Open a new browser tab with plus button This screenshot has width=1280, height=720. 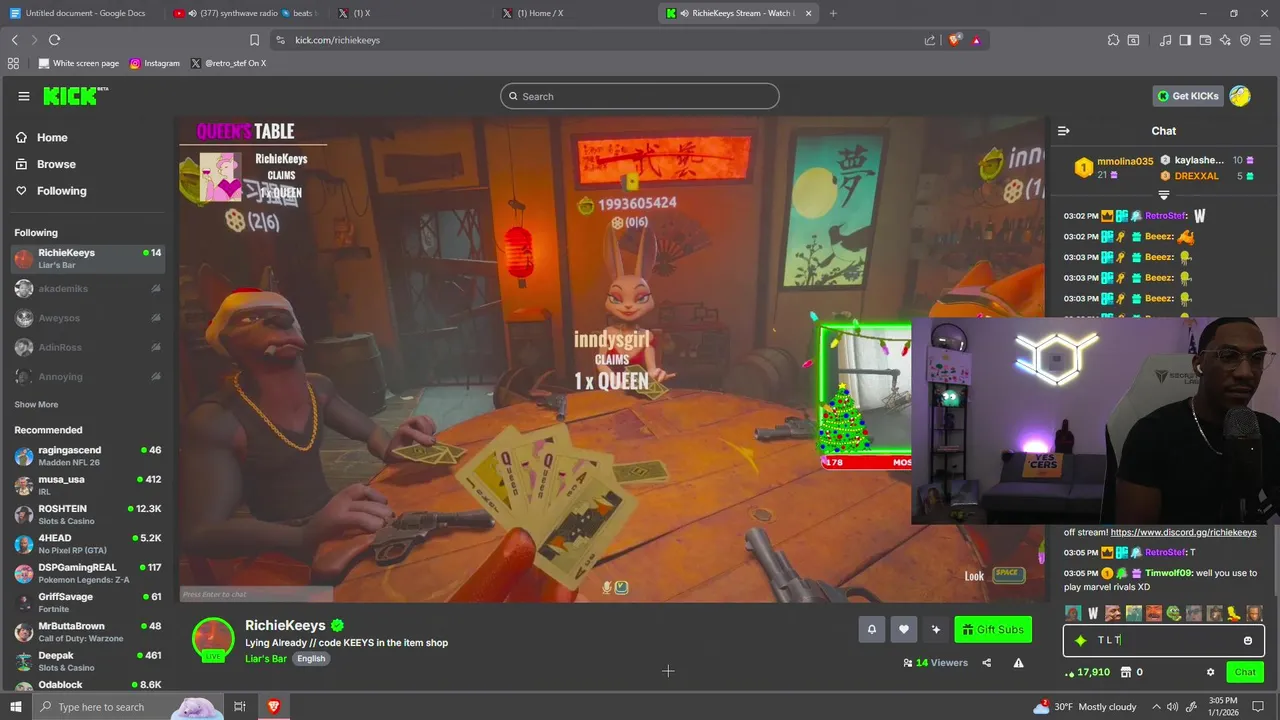(x=833, y=13)
